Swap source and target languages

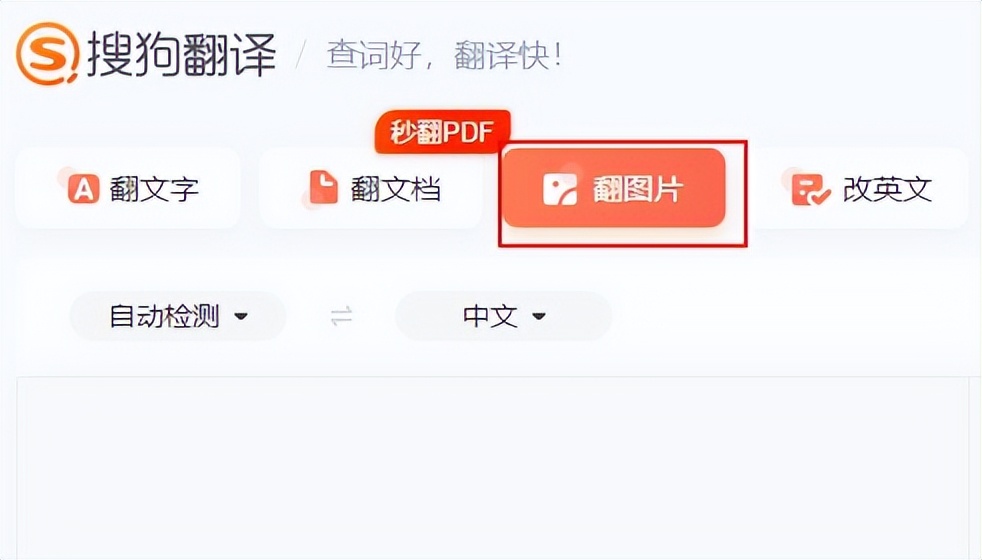(x=341, y=316)
